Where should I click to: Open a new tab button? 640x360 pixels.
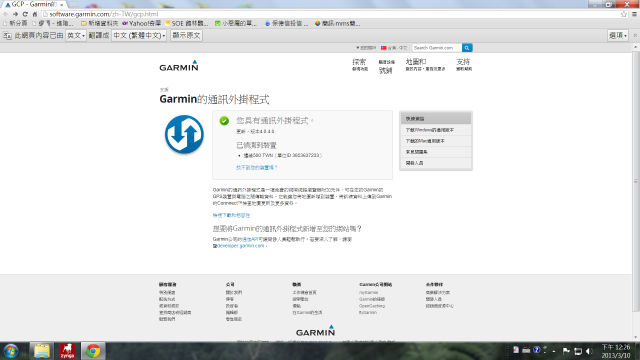73,4
